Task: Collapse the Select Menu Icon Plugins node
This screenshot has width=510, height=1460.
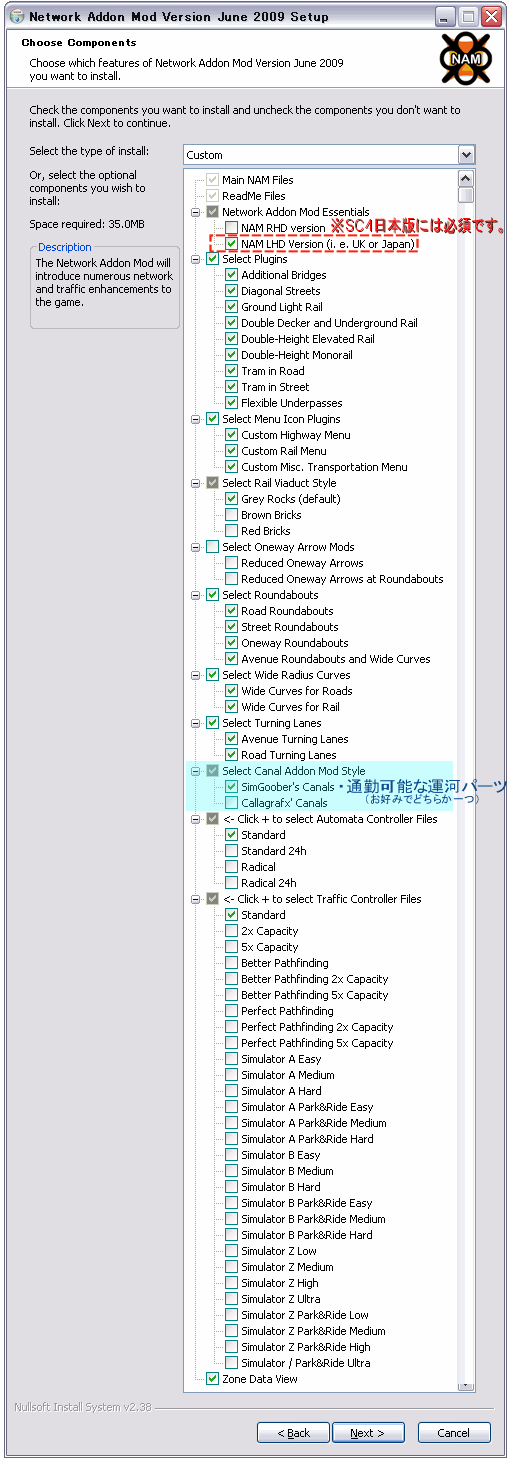Action: click(x=196, y=419)
